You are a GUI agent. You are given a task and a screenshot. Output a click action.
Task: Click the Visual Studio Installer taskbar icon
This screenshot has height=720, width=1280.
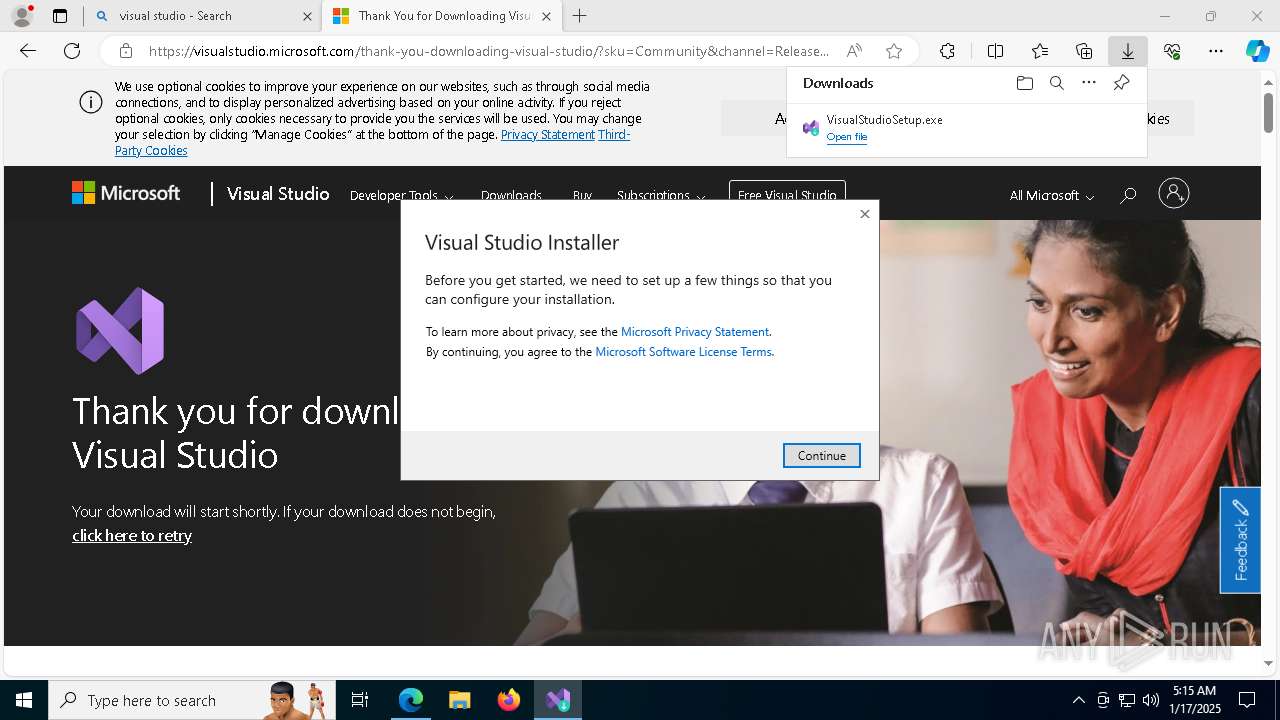pyautogui.click(x=558, y=700)
